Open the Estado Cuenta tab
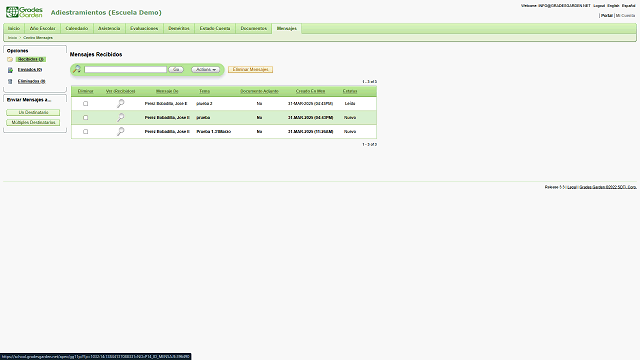Screen dimensions: 640x360 click(215, 29)
